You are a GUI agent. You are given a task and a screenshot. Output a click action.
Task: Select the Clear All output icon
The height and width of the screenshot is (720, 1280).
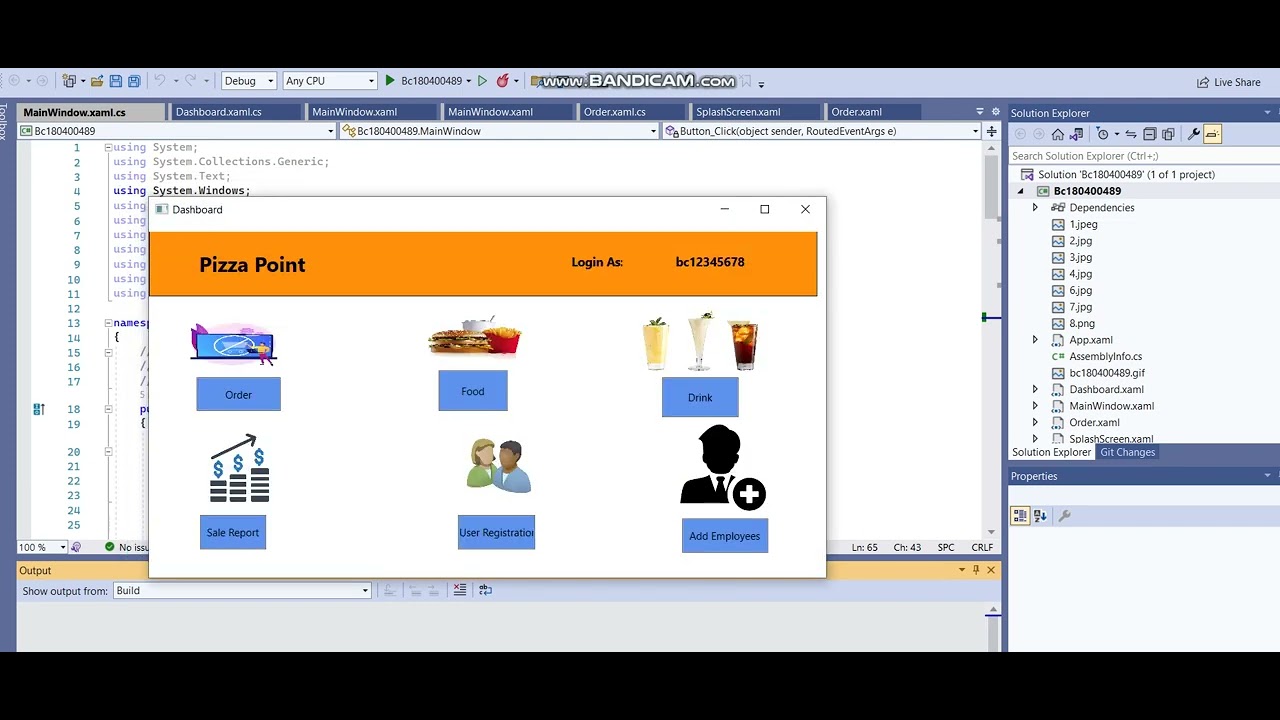click(x=460, y=590)
